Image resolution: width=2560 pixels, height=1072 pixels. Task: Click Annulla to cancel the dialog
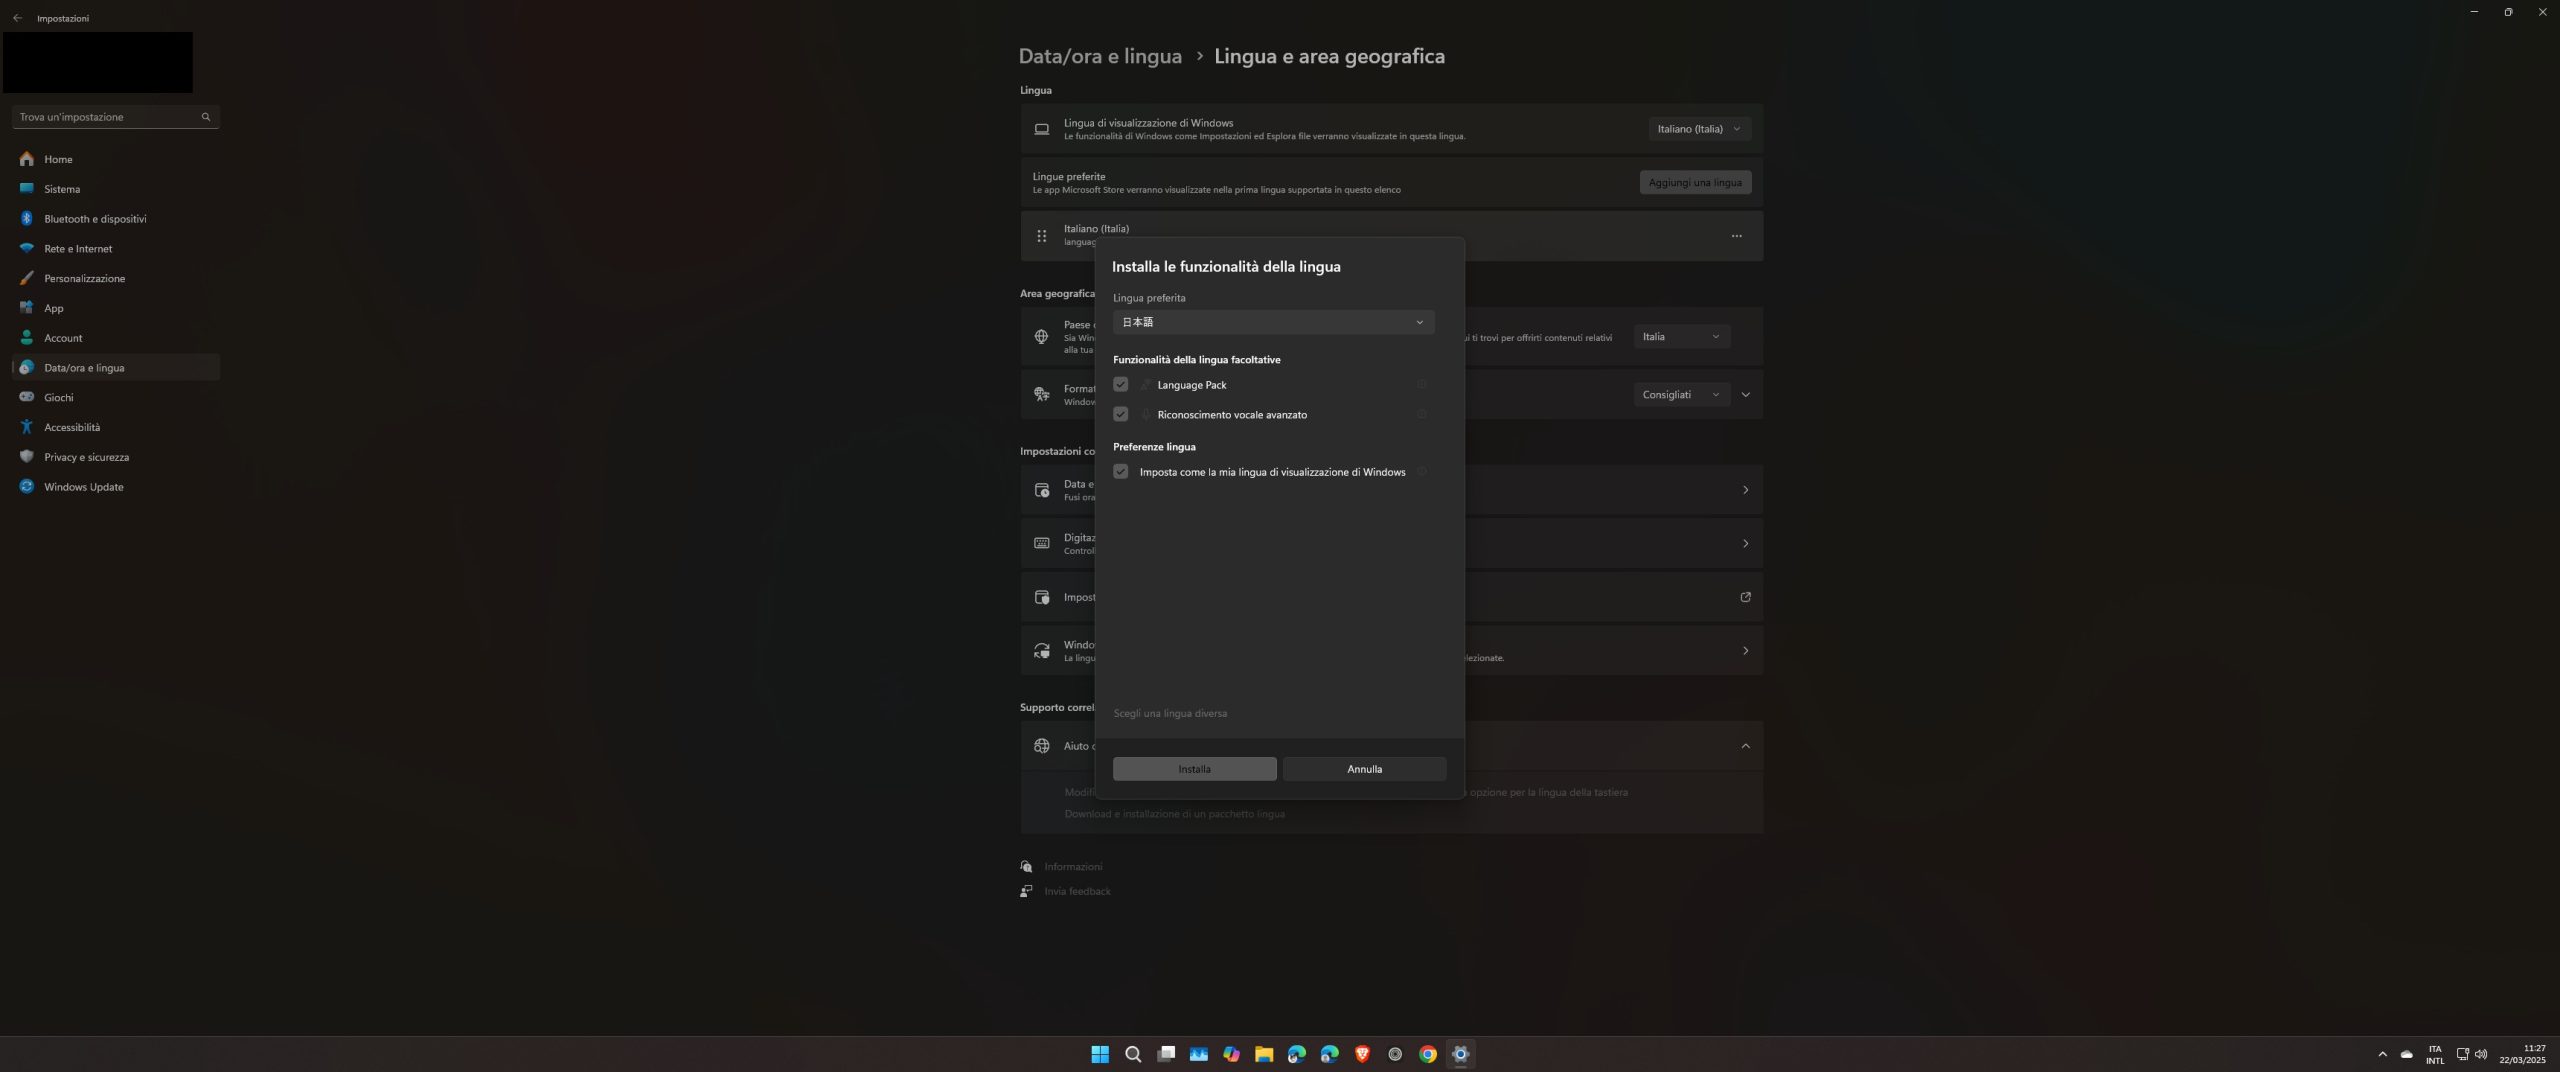point(1365,769)
